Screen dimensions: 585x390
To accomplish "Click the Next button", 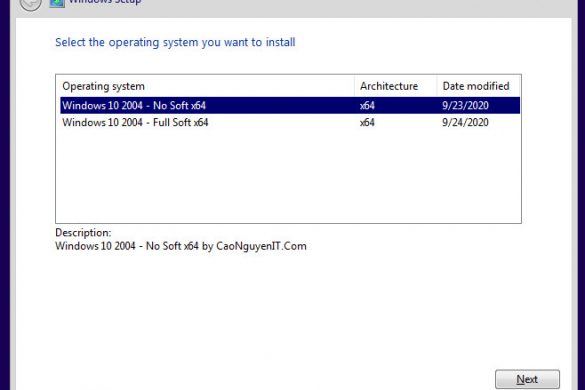I will (527, 379).
